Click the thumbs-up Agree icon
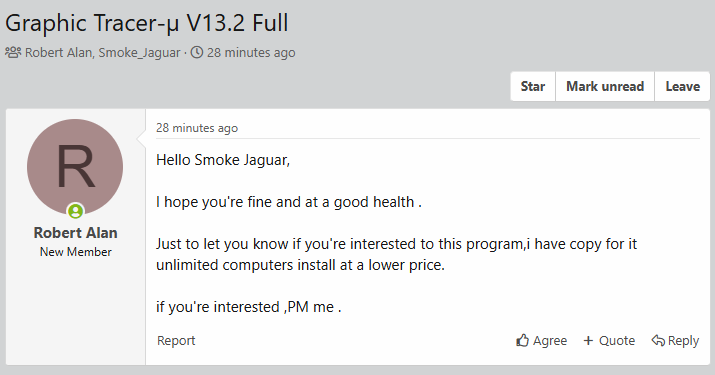Image resolution: width=715 pixels, height=375 pixels. (523, 340)
